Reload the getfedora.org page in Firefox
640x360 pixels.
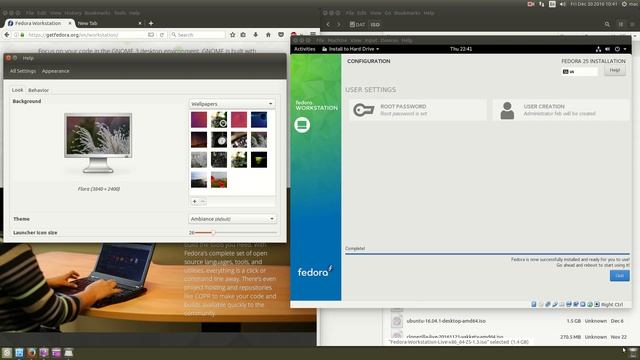(162, 35)
